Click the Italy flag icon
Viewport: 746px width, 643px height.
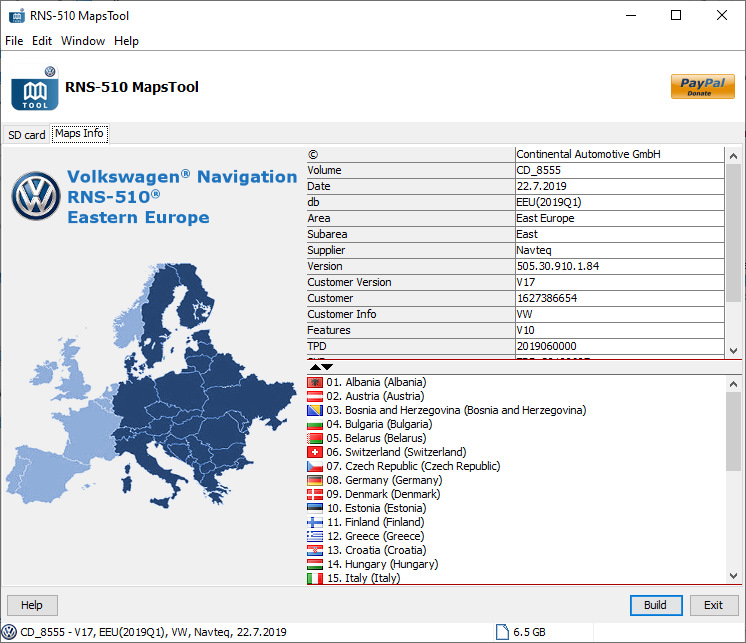click(314, 578)
